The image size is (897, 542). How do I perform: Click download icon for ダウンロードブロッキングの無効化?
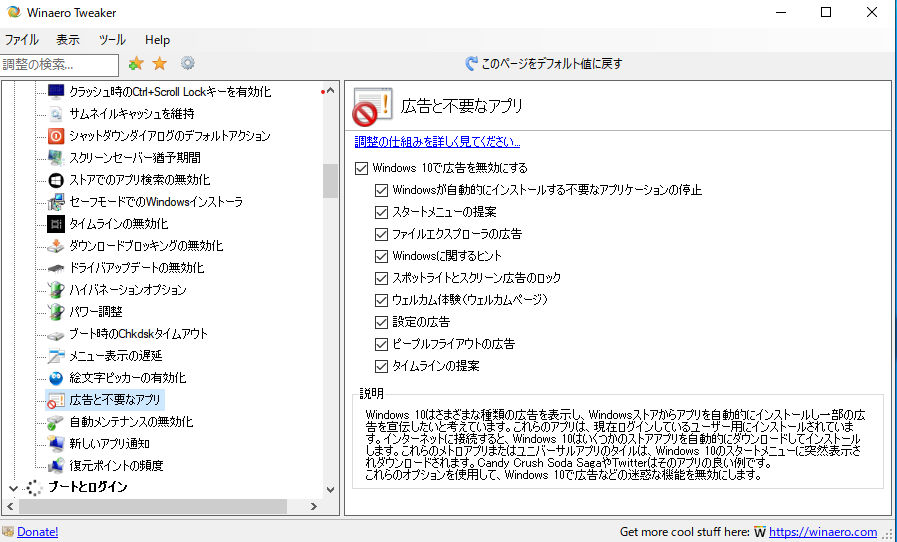coord(55,246)
